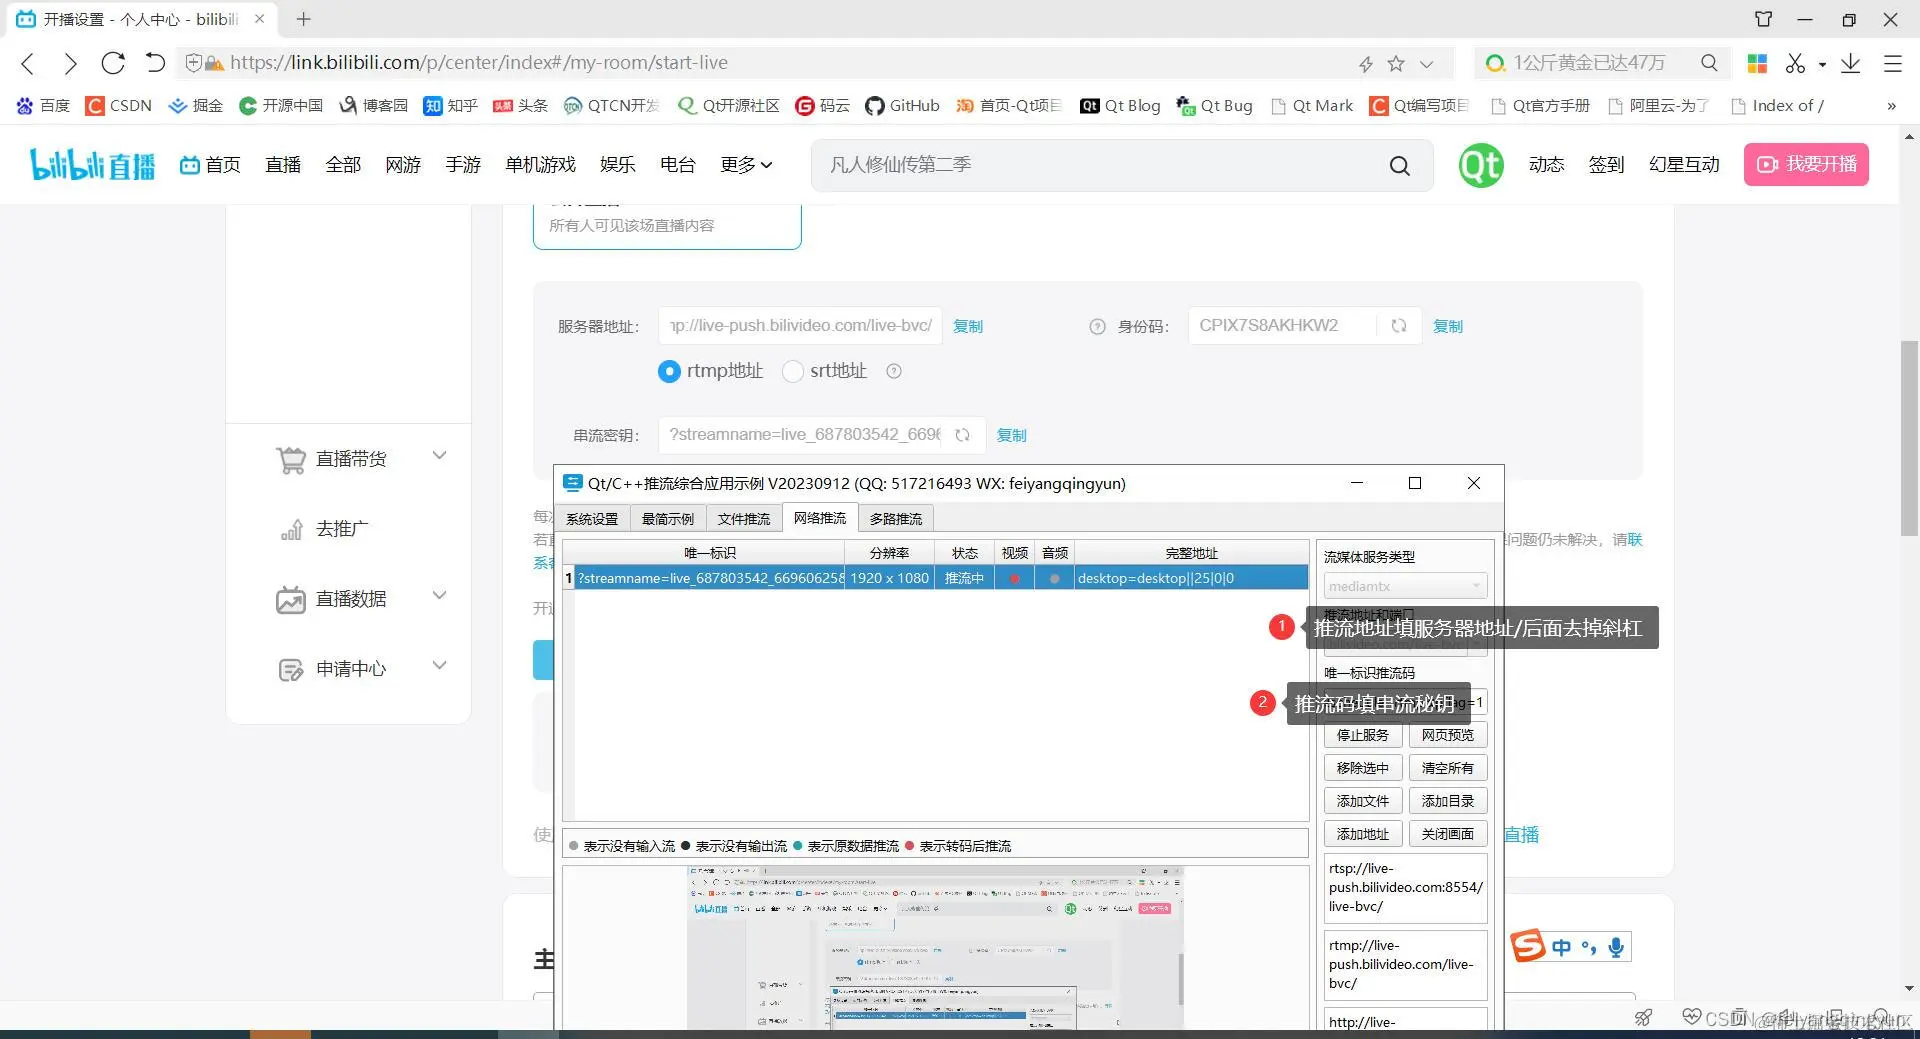Screen dimensions: 1920x1039
Task: Click the scissors screenshot tool icon
Action: click(1796, 63)
